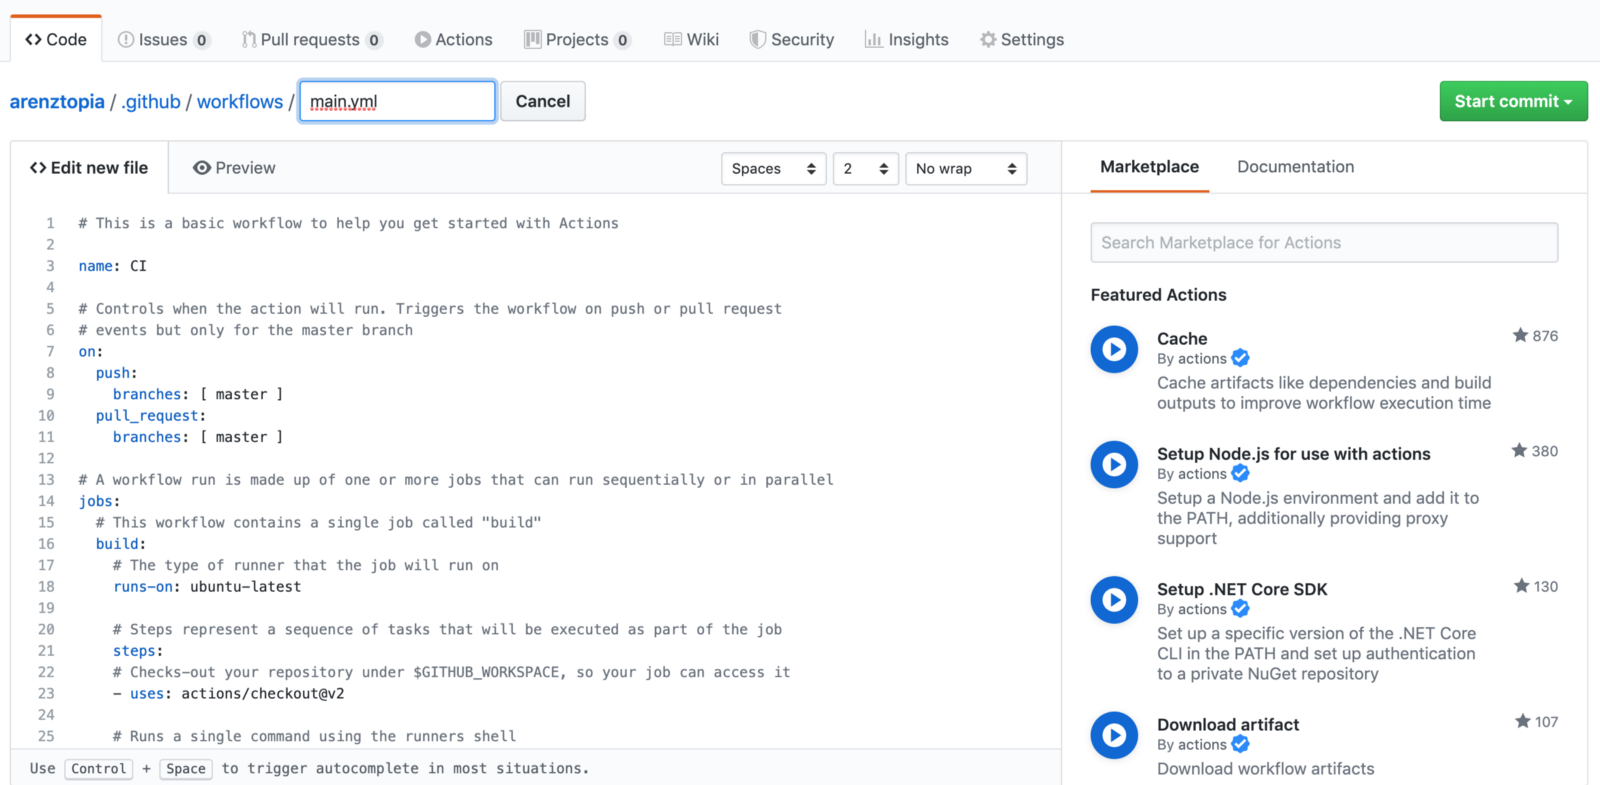Screen dimensions: 1600x785
Task: Click the Search Marketplace for Actions field
Action: tap(1324, 242)
